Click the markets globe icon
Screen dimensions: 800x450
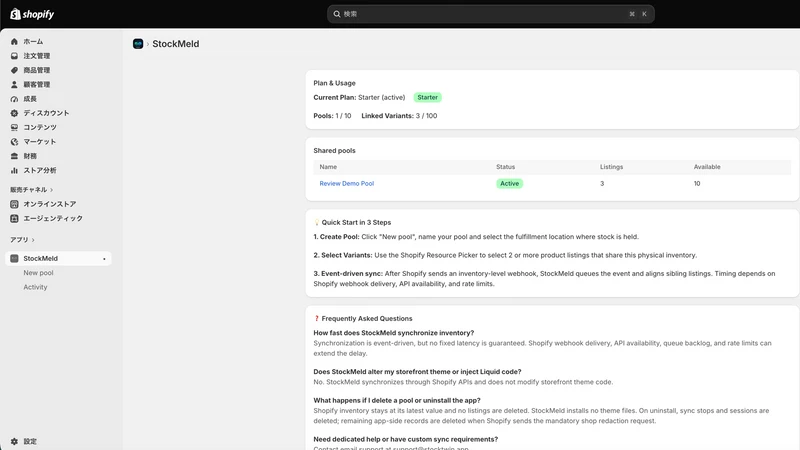[x=14, y=141]
